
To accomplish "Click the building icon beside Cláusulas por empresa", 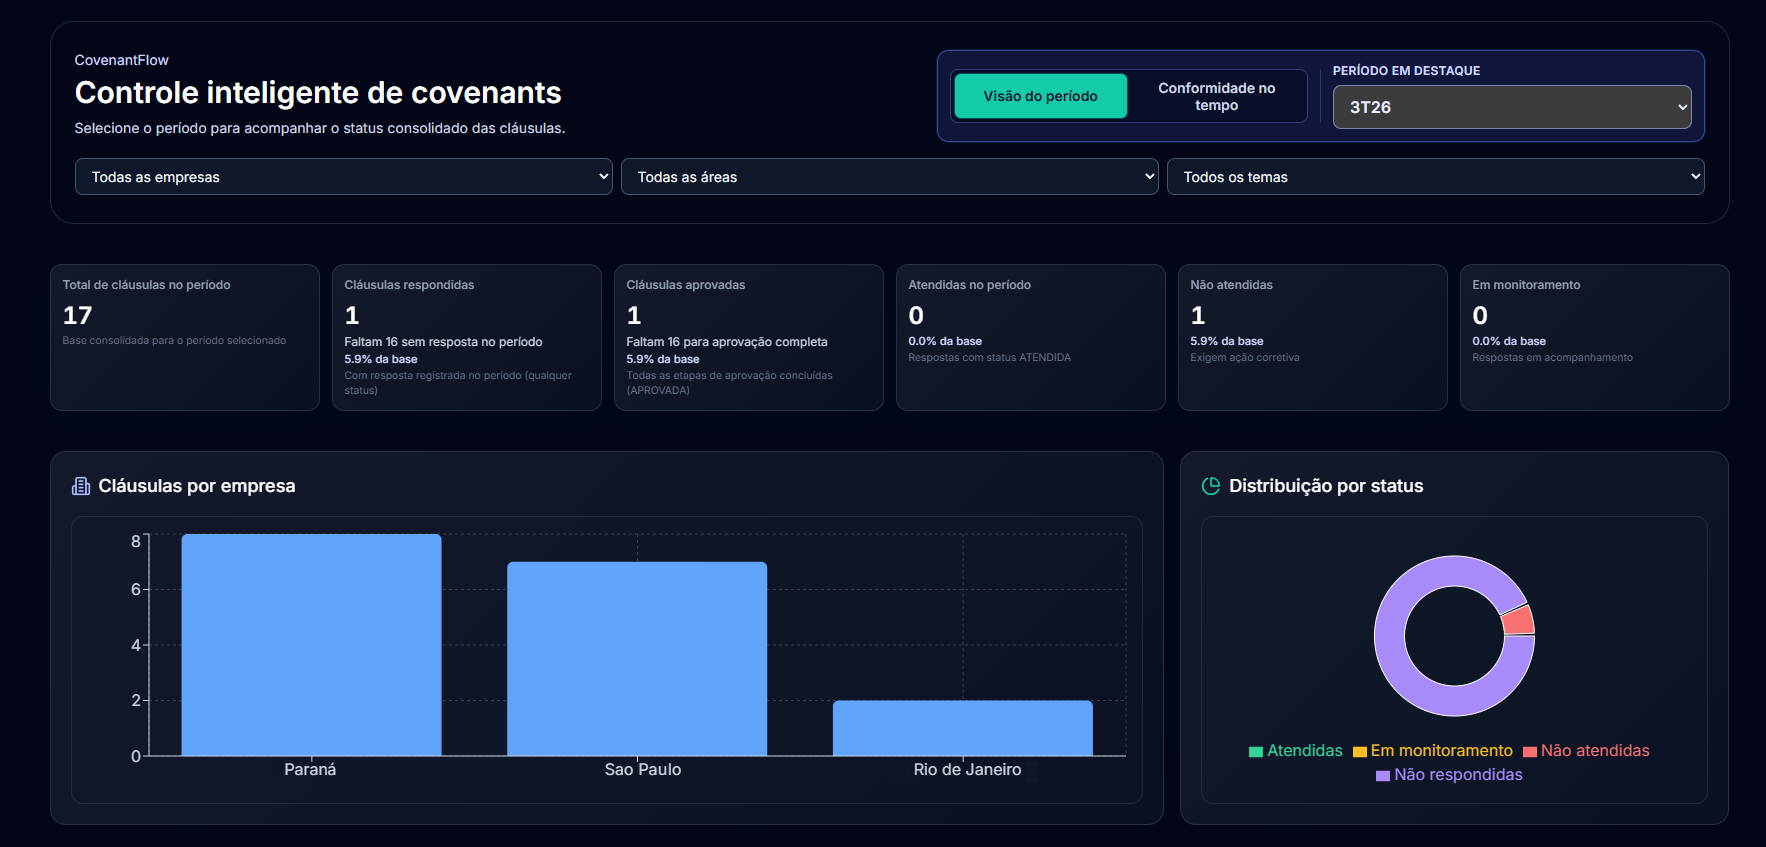I will coord(81,486).
